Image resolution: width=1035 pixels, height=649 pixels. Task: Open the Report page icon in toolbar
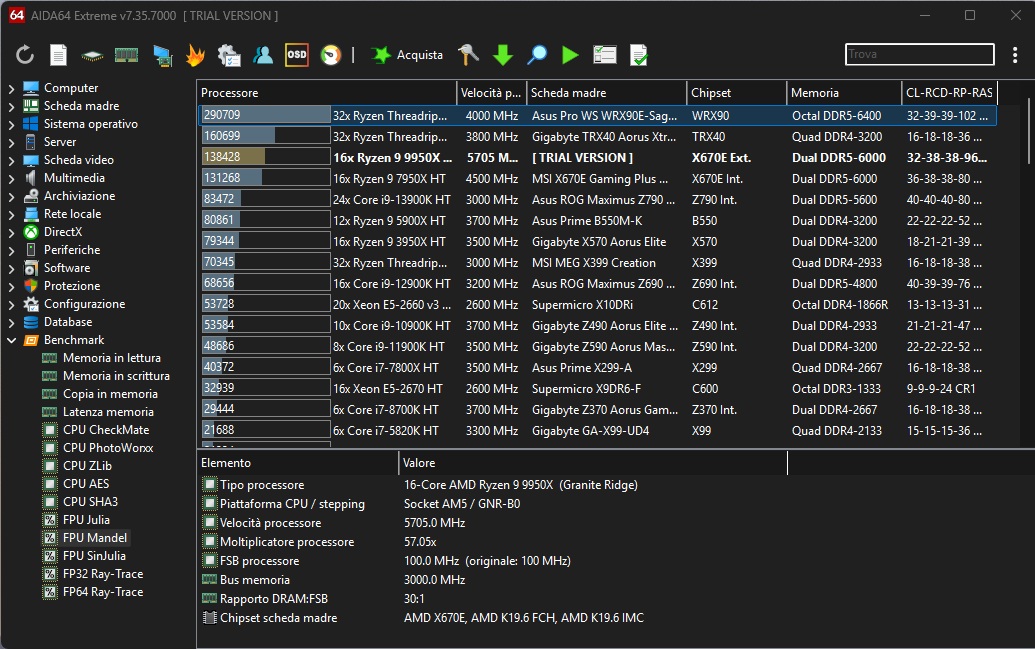(x=58, y=55)
